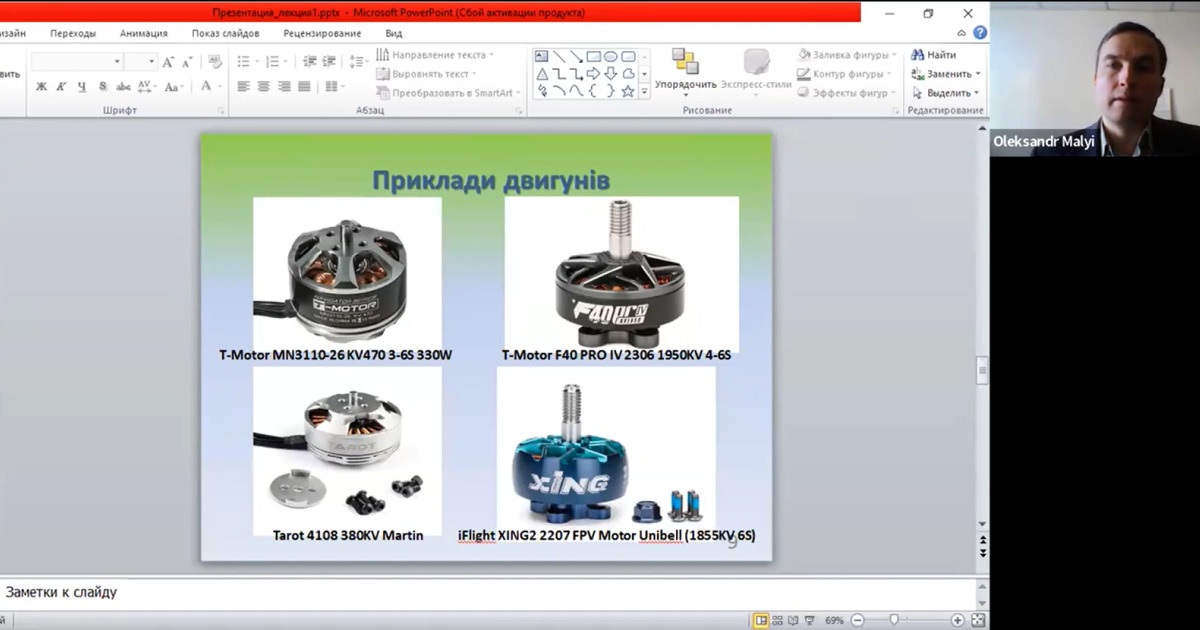Click the zoom slider handle
This screenshot has width=1200, height=630.
[x=894, y=620]
